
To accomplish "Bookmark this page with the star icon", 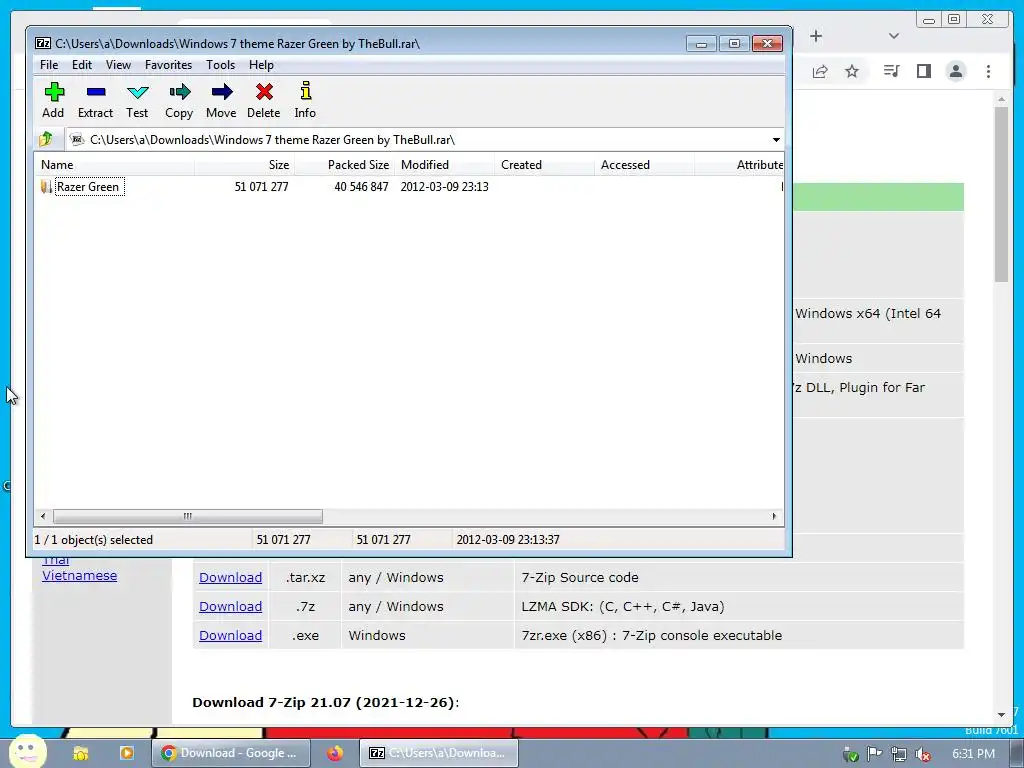I will coord(852,71).
